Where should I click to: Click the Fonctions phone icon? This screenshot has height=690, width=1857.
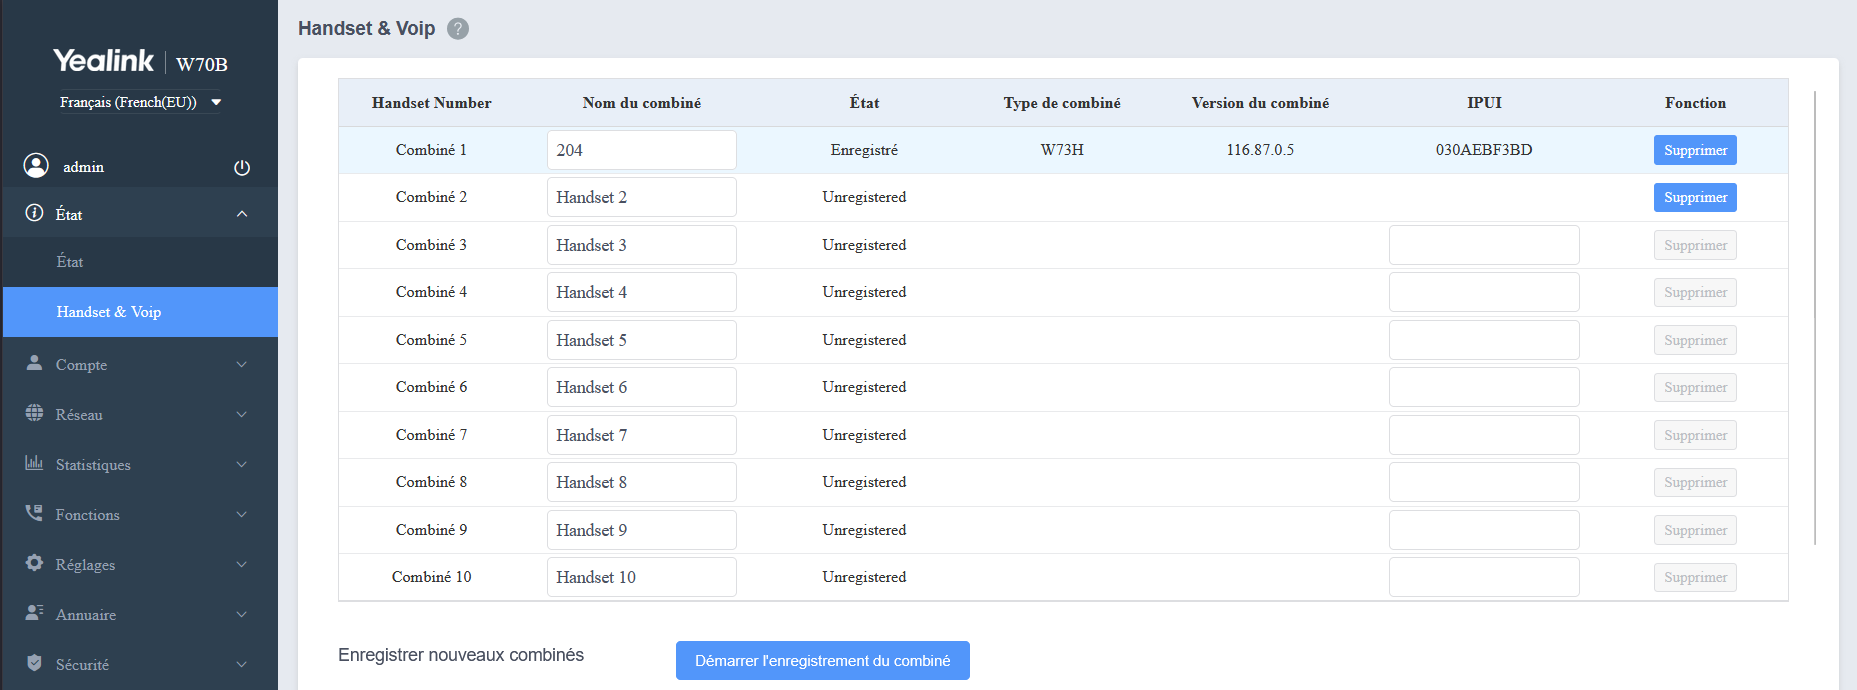34,513
